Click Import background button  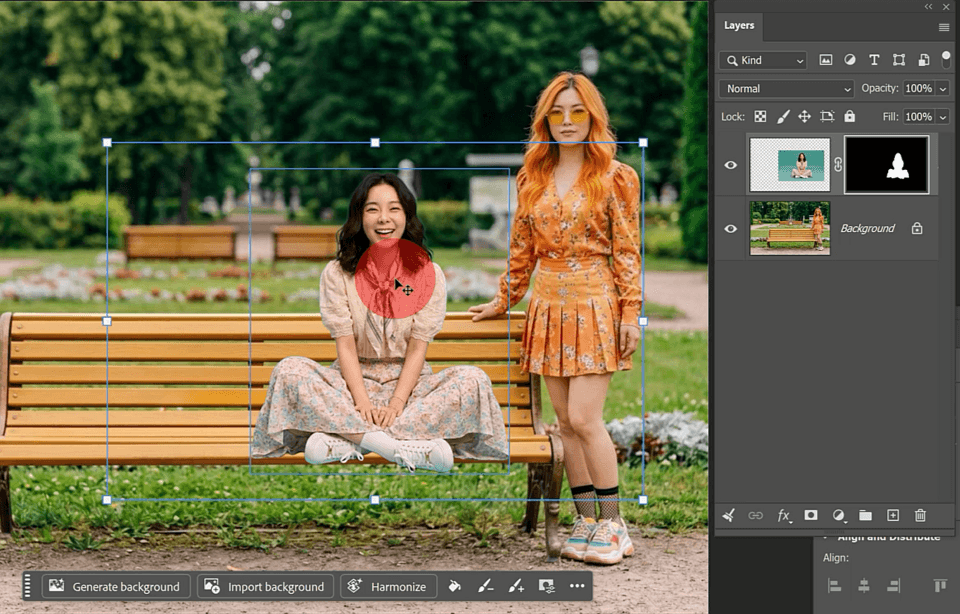point(264,586)
